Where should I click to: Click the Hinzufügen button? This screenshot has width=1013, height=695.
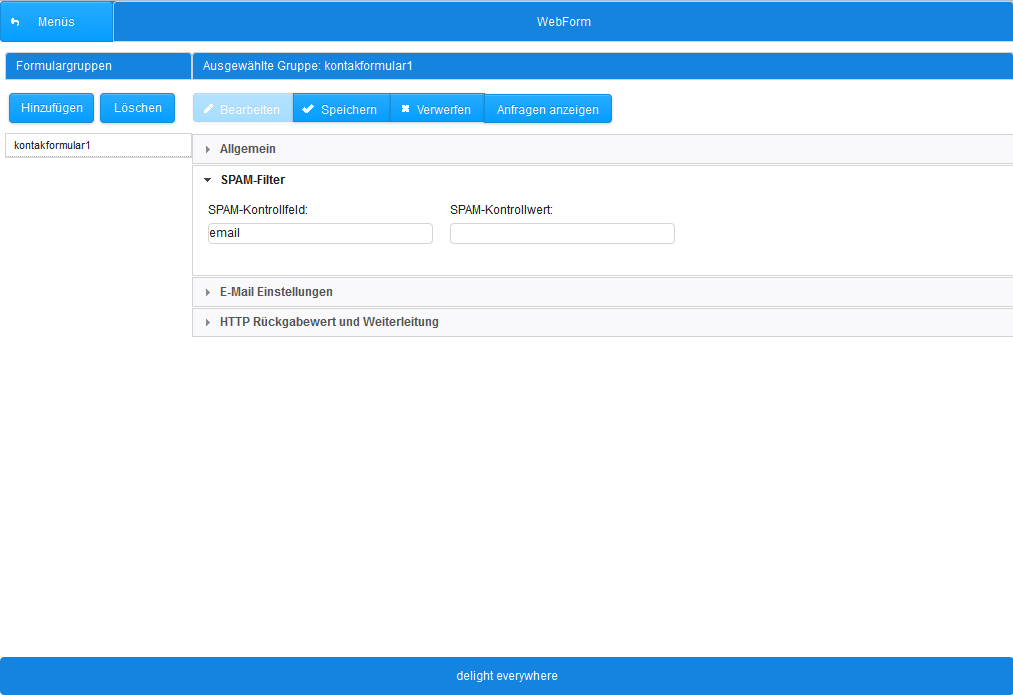50,107
